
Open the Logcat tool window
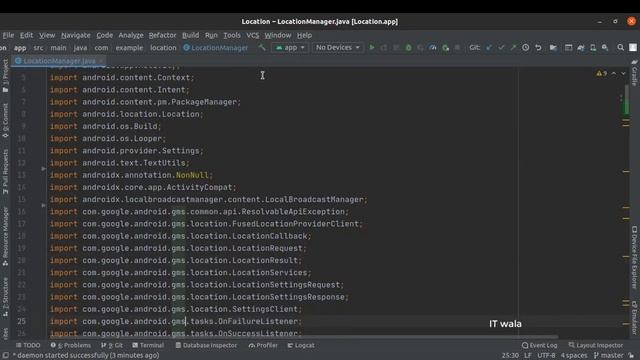pos(301,345)
